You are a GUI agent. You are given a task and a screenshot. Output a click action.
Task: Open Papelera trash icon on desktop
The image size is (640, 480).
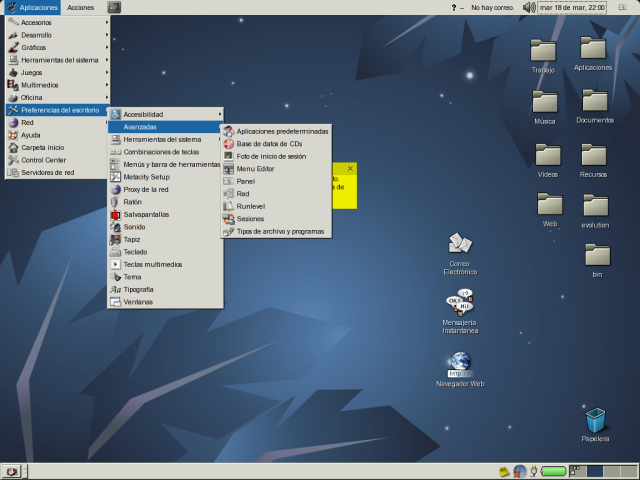595,422
